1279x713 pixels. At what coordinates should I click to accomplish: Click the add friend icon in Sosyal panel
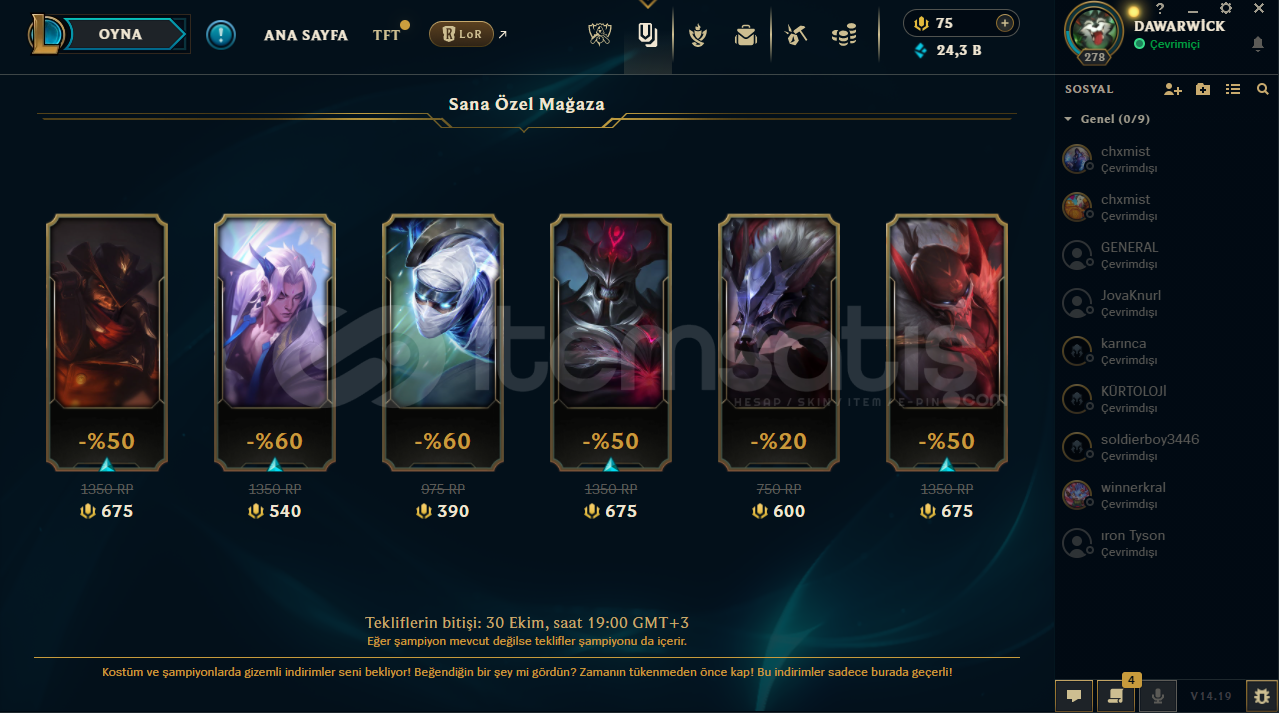click(x=1173, y=89)
